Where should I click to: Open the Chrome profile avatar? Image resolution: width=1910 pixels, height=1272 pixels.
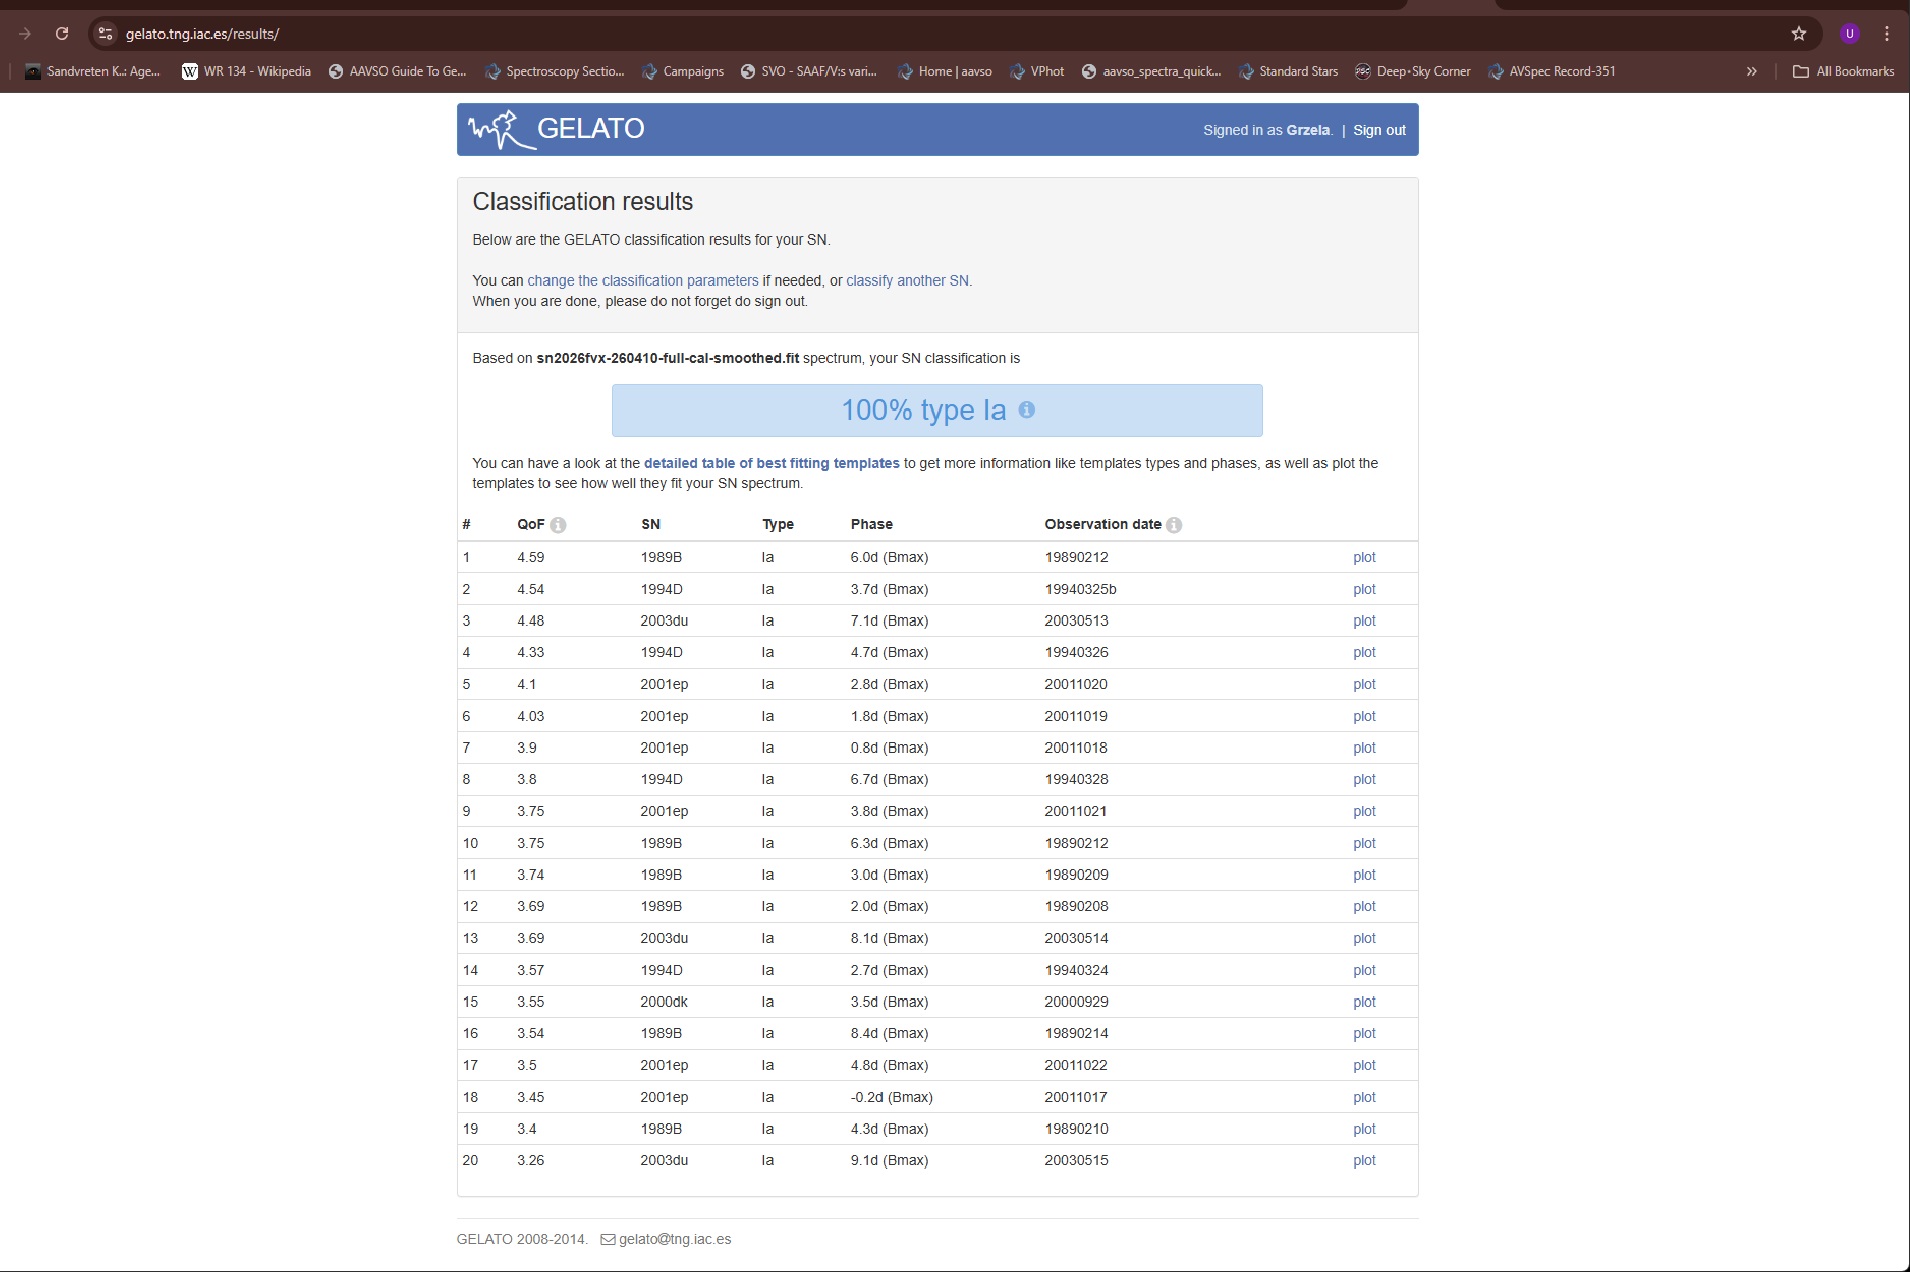(x=1850, y=34)
